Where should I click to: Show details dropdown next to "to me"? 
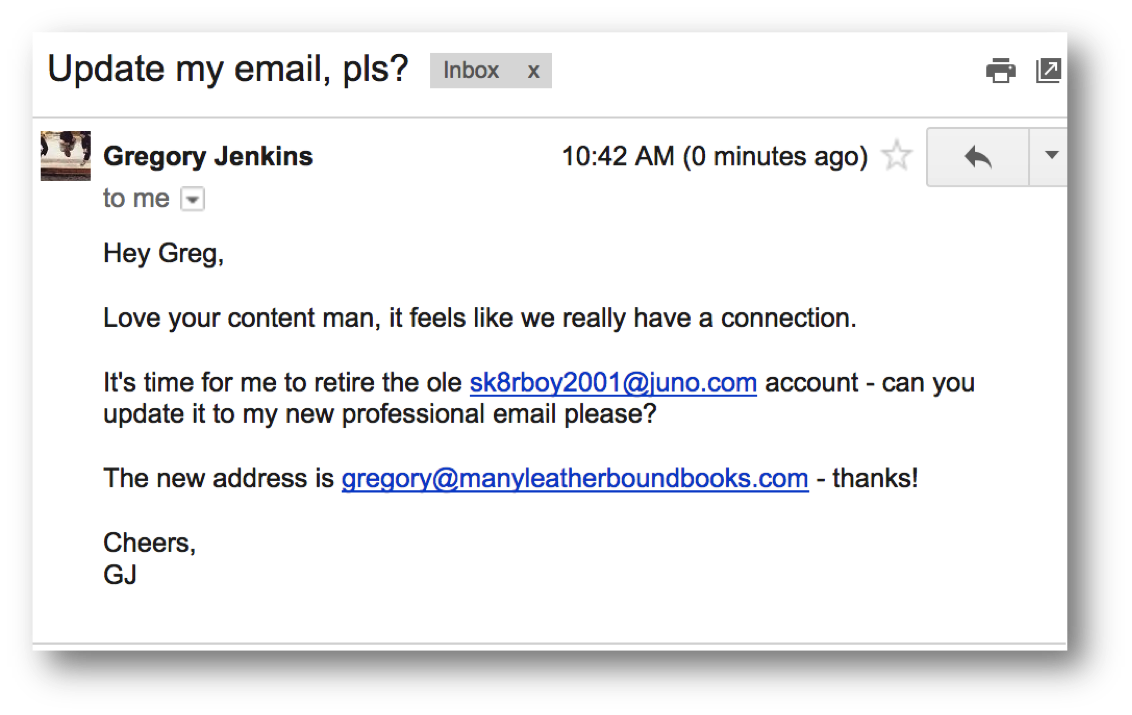tap(192, 200)
